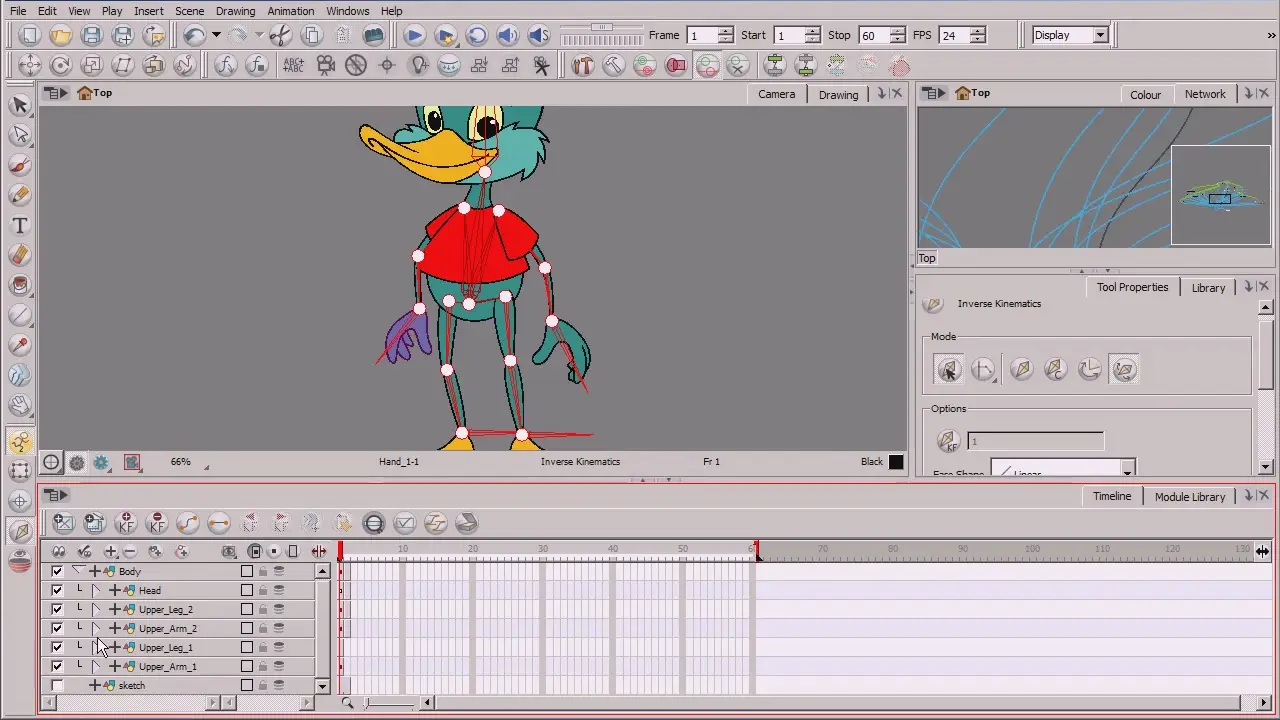The image size is (1280, 720).
Task: Open the Display dropdown
Action: click(x=1070, y=35)
